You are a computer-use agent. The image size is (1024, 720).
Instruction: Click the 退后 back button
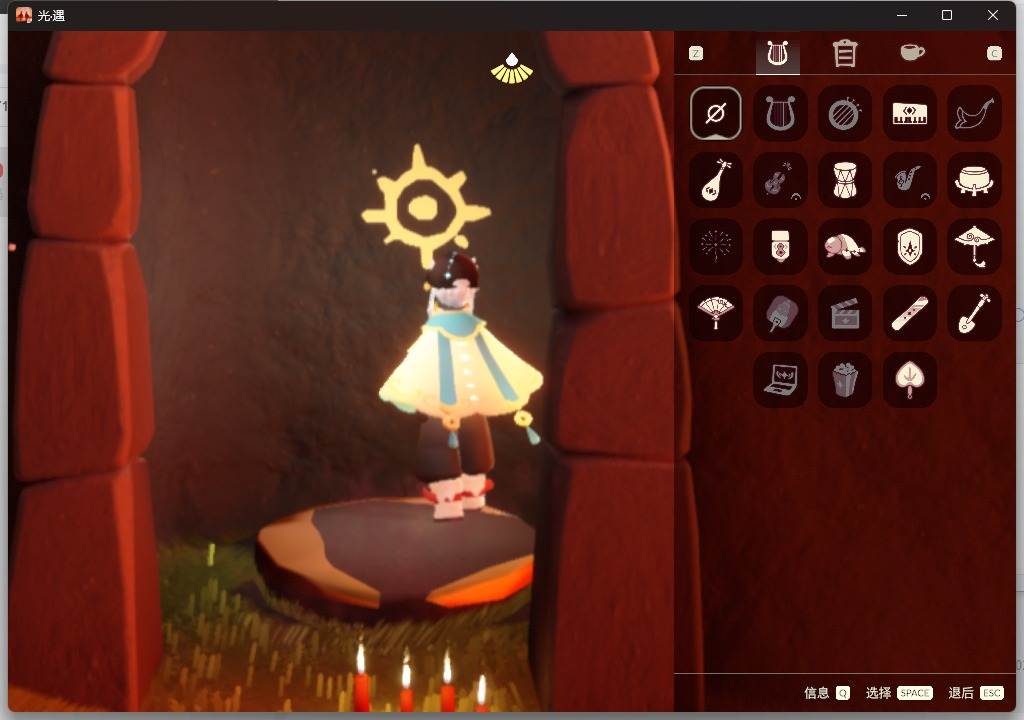[x=976, y=693]
